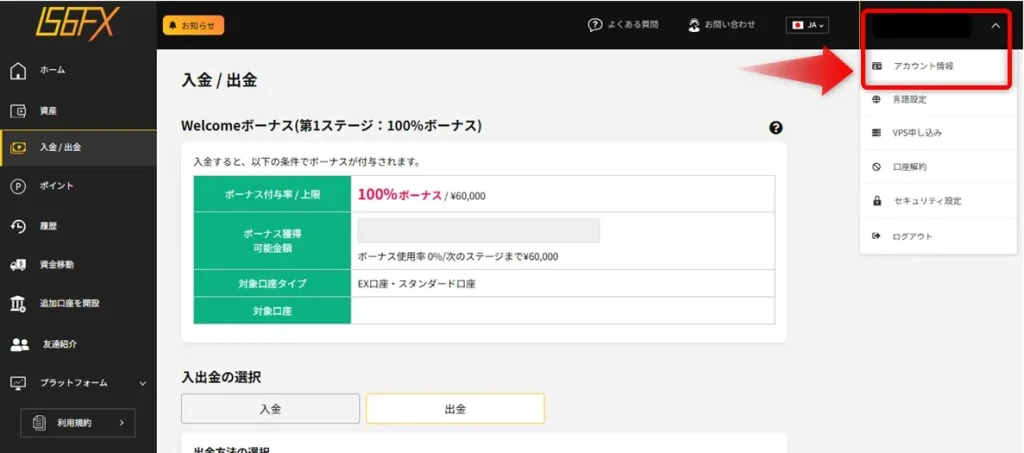Choose ログアウト from account menu
The image size is (1024, 453).
pos(938,236)
